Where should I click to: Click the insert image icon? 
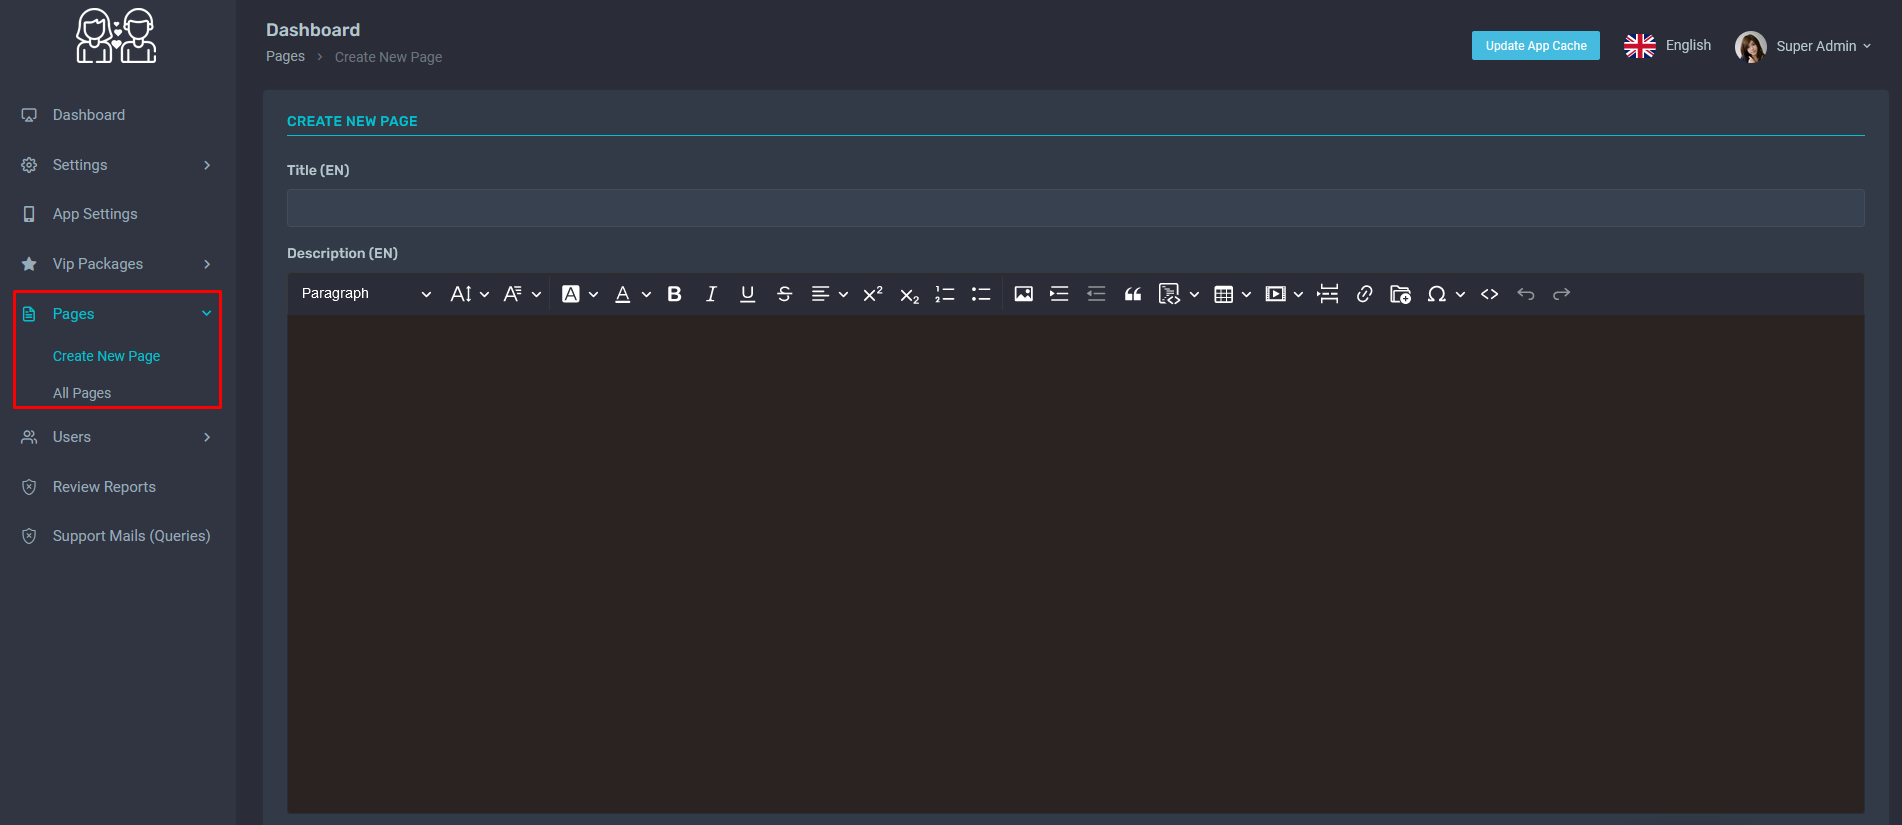pyautogui.click(x=1023, y=294)
